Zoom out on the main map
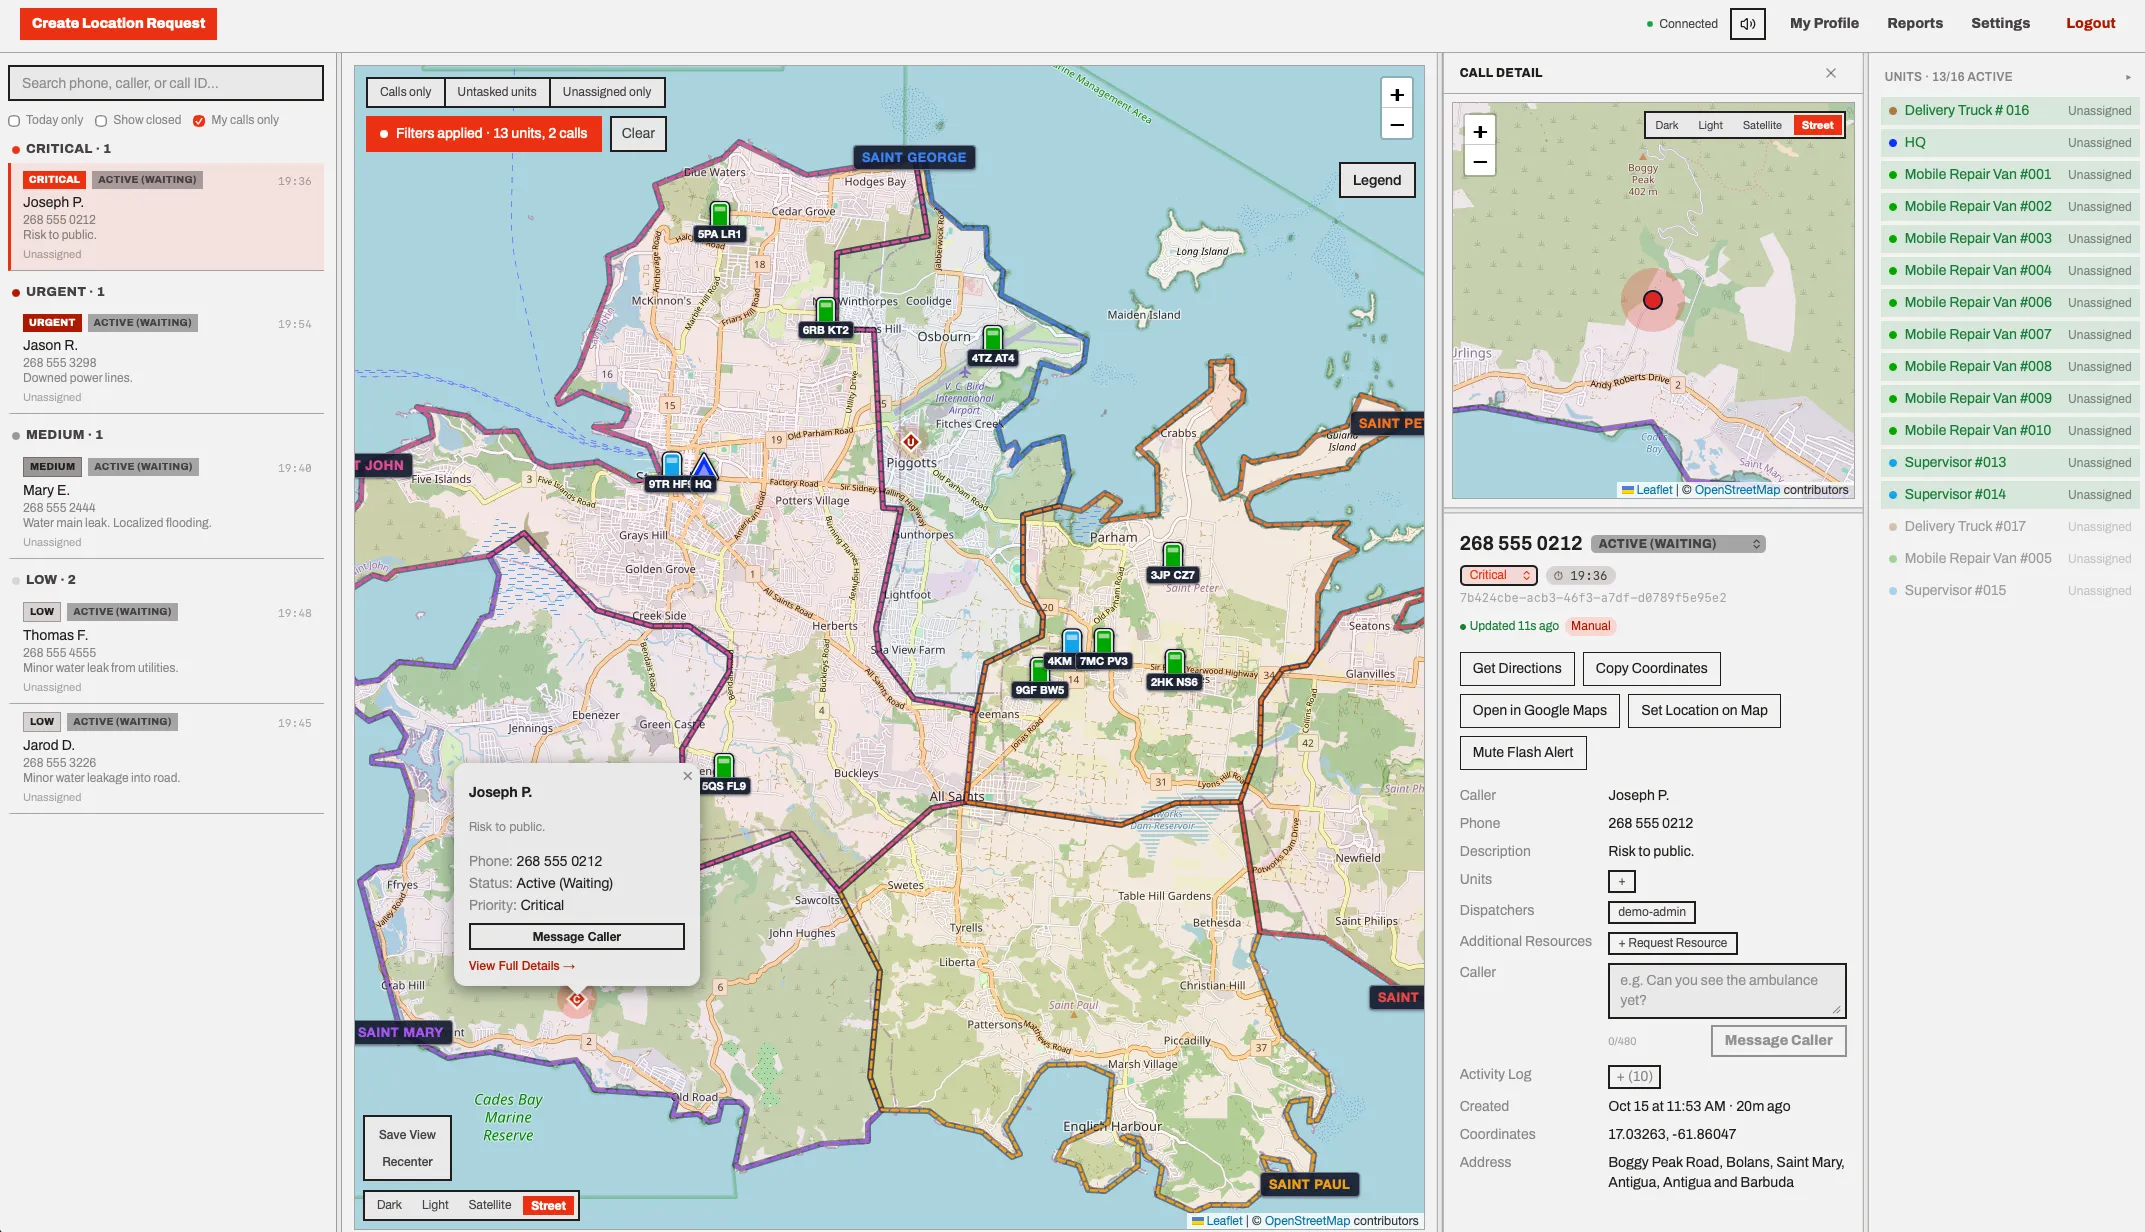2145x1232 pixels. pyautogui.click(x=1397, y=126)
